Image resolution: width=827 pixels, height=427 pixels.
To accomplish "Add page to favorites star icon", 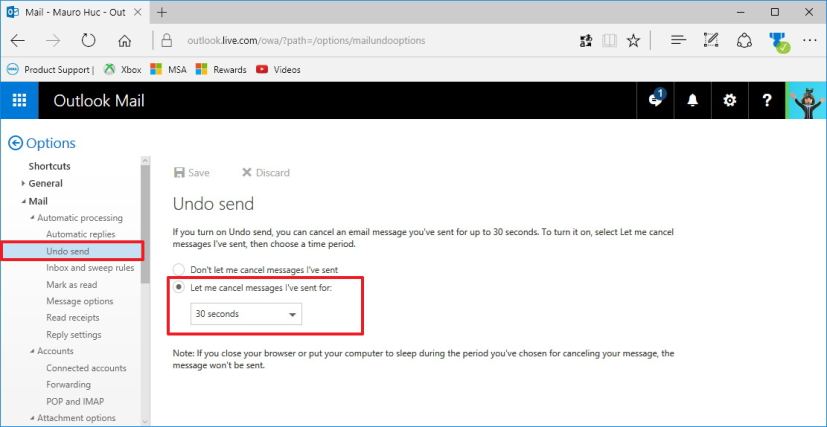I will [x=633, y=41].
